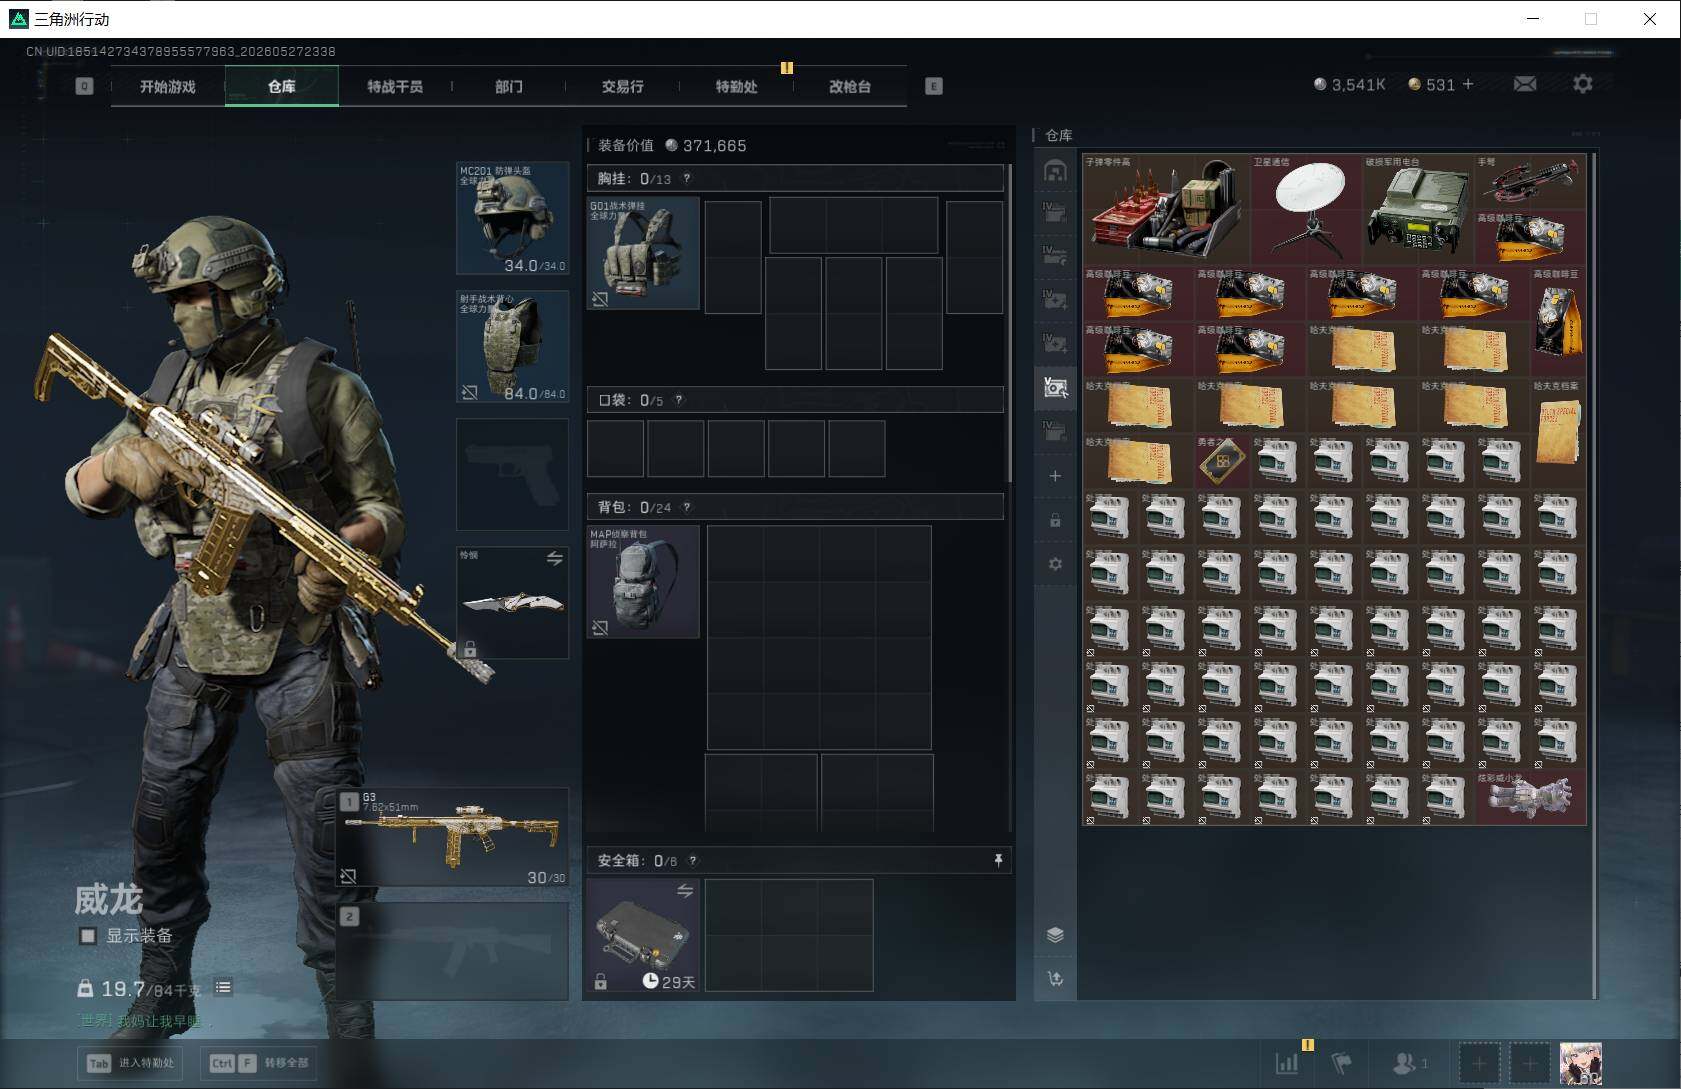Select the knife melee slot
This screenshot has height=1089, width=1681.
[x=512, y=602]
